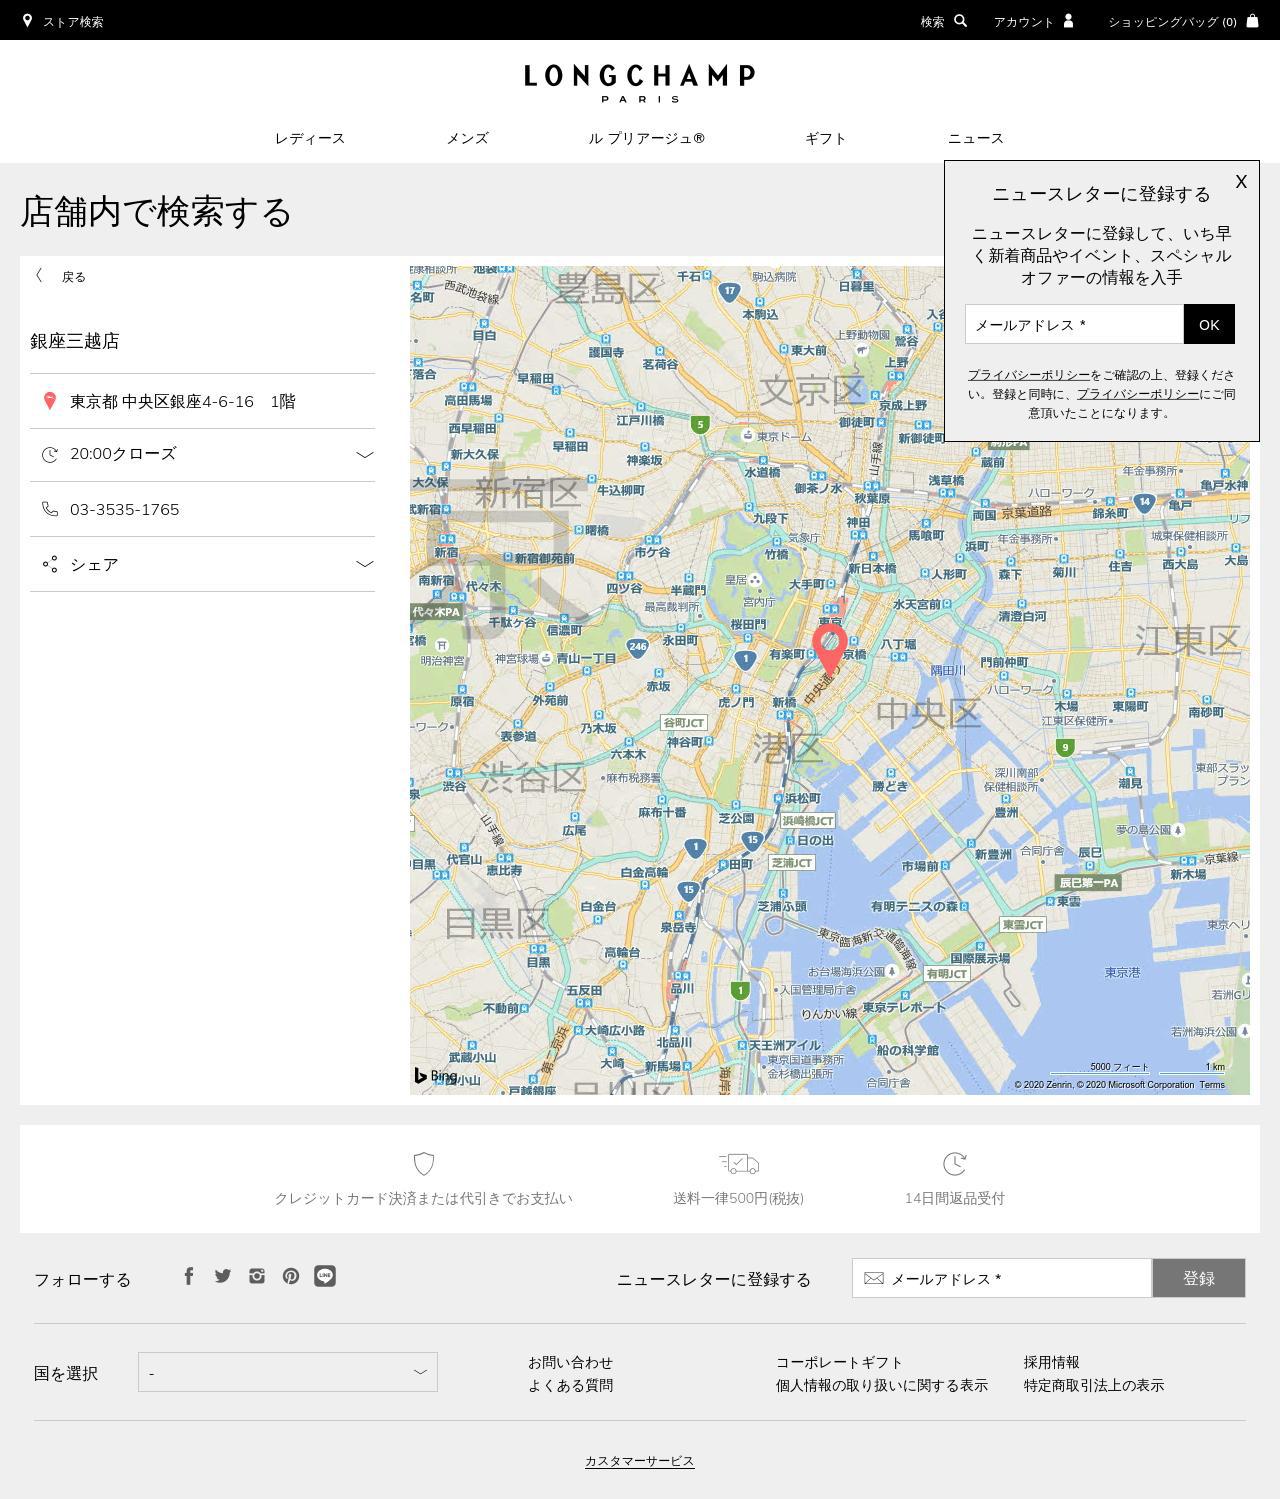Viewport: 1280px width, 1499px height.
Task: Open the search magnifier icon
Action: coord(961,20)
